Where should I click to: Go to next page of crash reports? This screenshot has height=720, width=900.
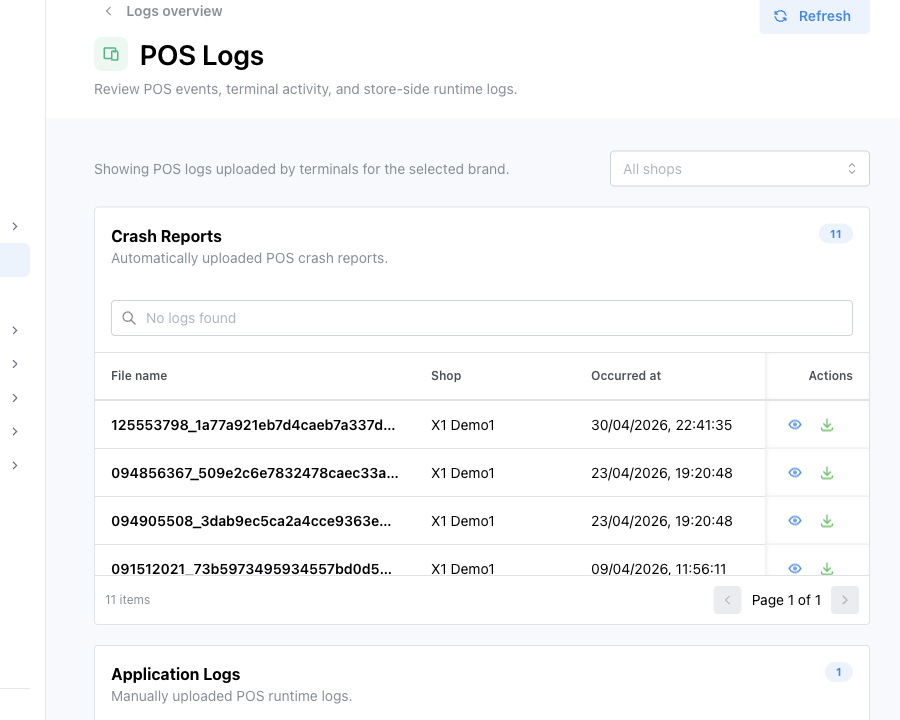click(844, 600)
